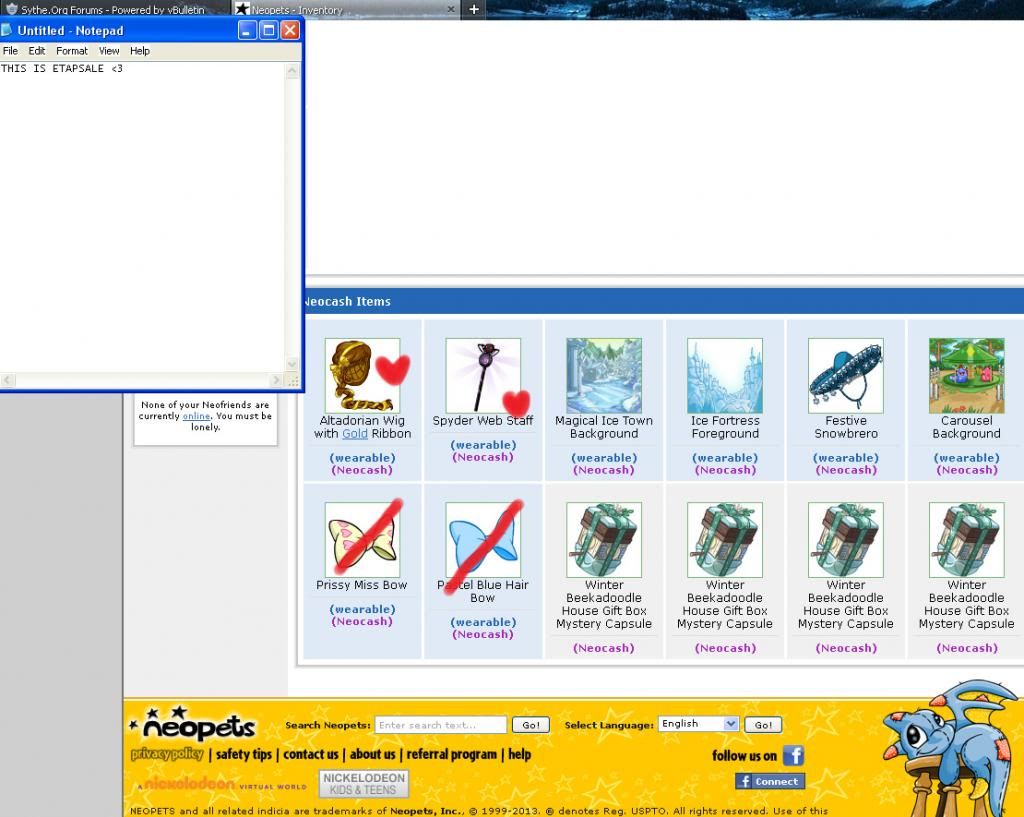Click the Facebook icon beside follow us on
1024x817 pixels.
[x=793, y=756]
